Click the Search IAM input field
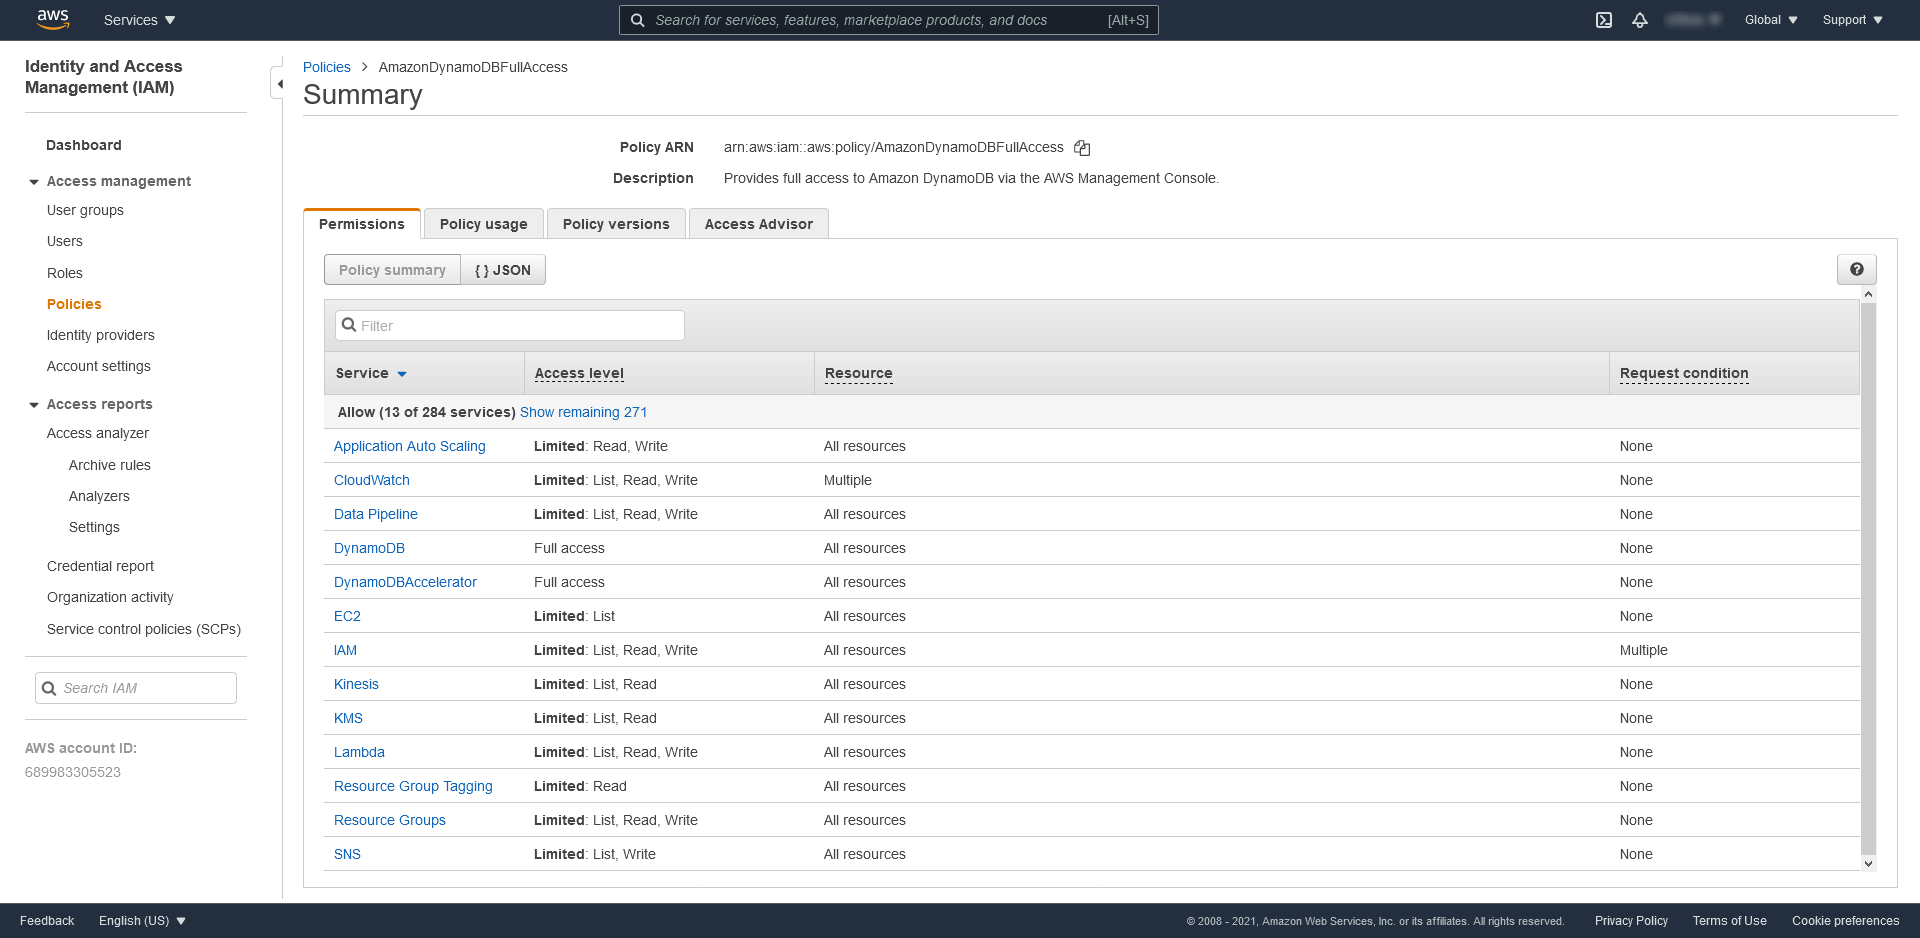The image size is (1920, 938). 136,688
